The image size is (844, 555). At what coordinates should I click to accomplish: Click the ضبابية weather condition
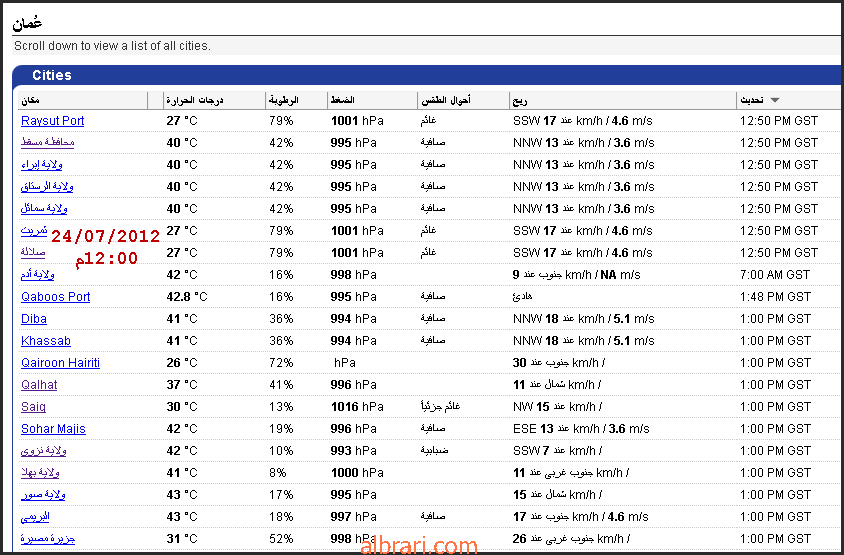(434, 451)
